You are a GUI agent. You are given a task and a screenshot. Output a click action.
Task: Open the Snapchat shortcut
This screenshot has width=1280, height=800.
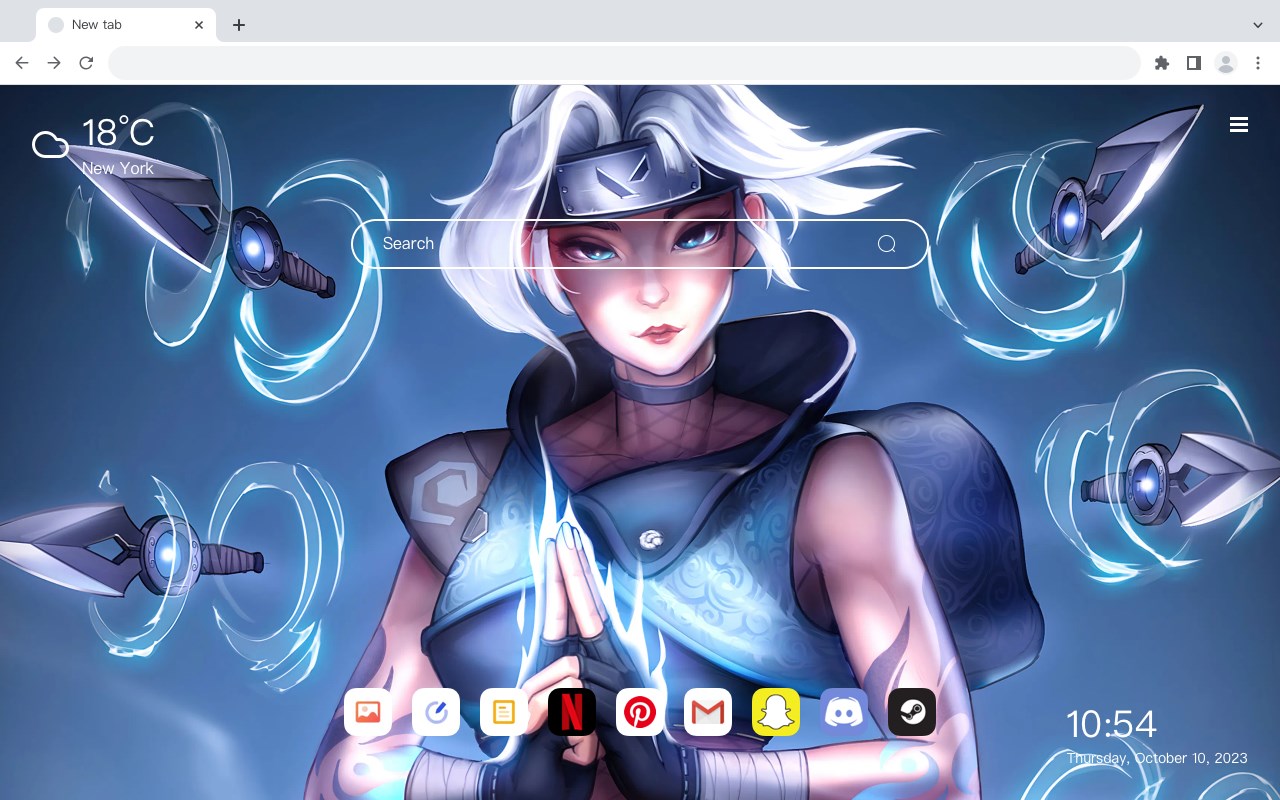tap(776, 712)
